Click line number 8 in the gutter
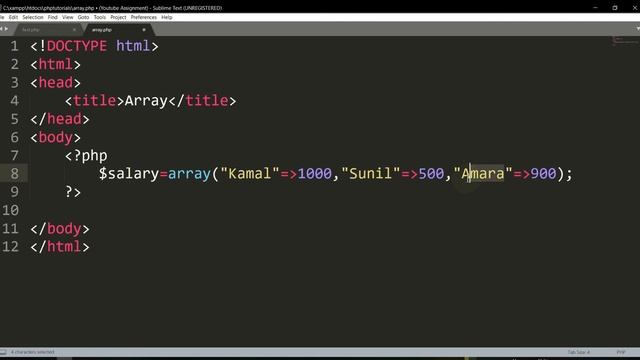 coord(15,174)
